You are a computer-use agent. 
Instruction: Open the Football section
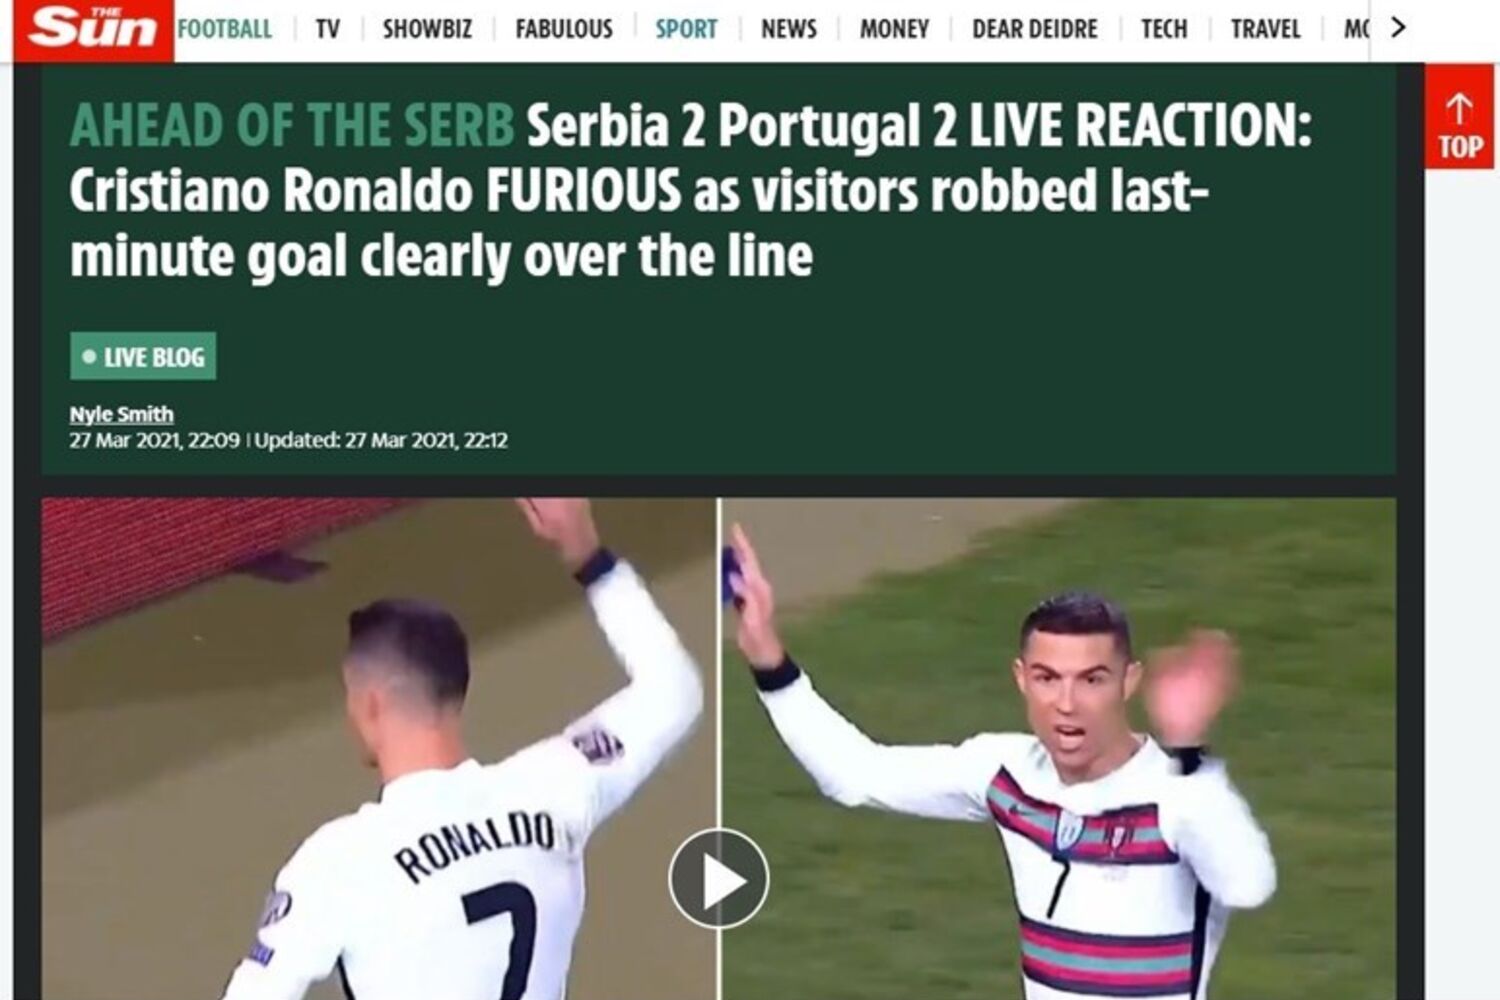click(x=224, y=29)
